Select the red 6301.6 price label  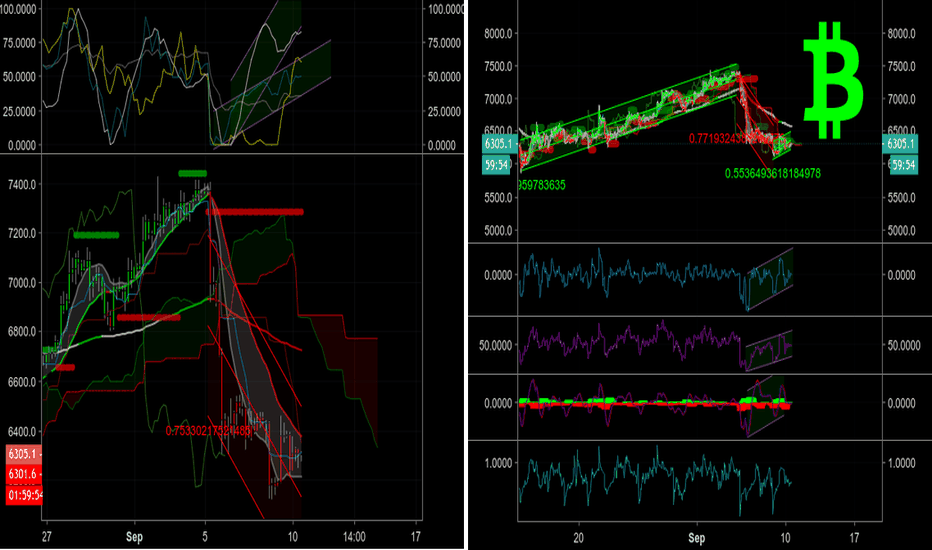click(x=23, y=474)
